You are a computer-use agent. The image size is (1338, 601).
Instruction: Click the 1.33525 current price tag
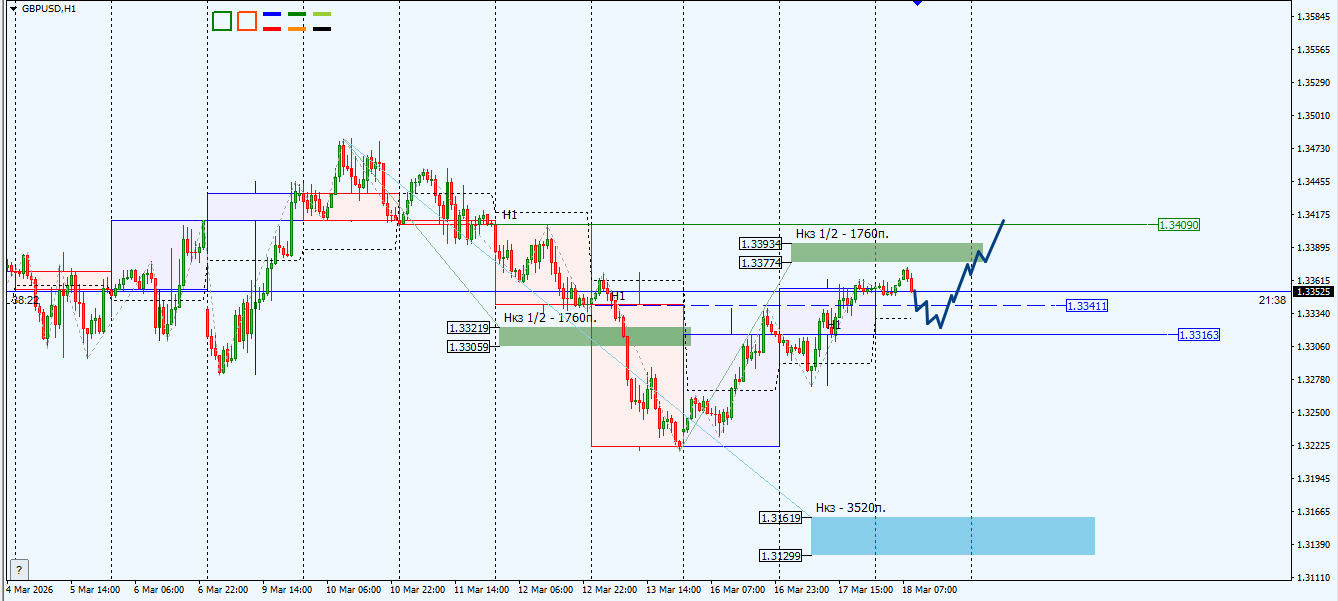[1313, 290]
